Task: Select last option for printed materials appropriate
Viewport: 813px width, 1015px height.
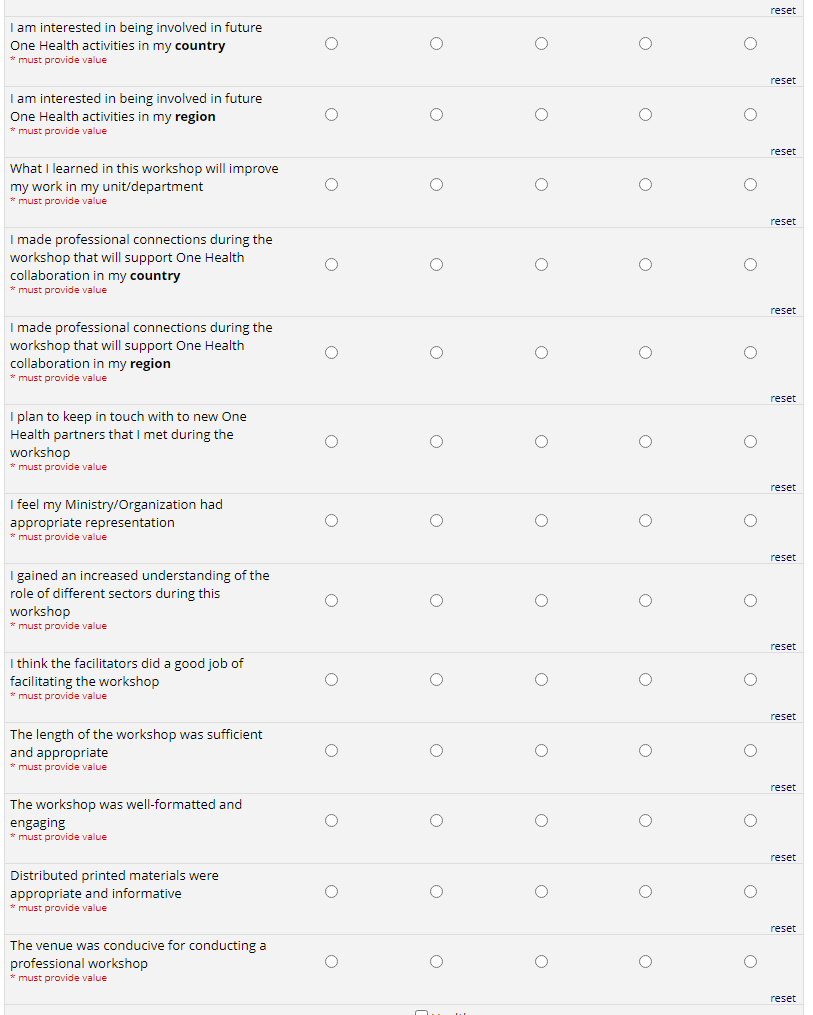Action: coord(750,892)
